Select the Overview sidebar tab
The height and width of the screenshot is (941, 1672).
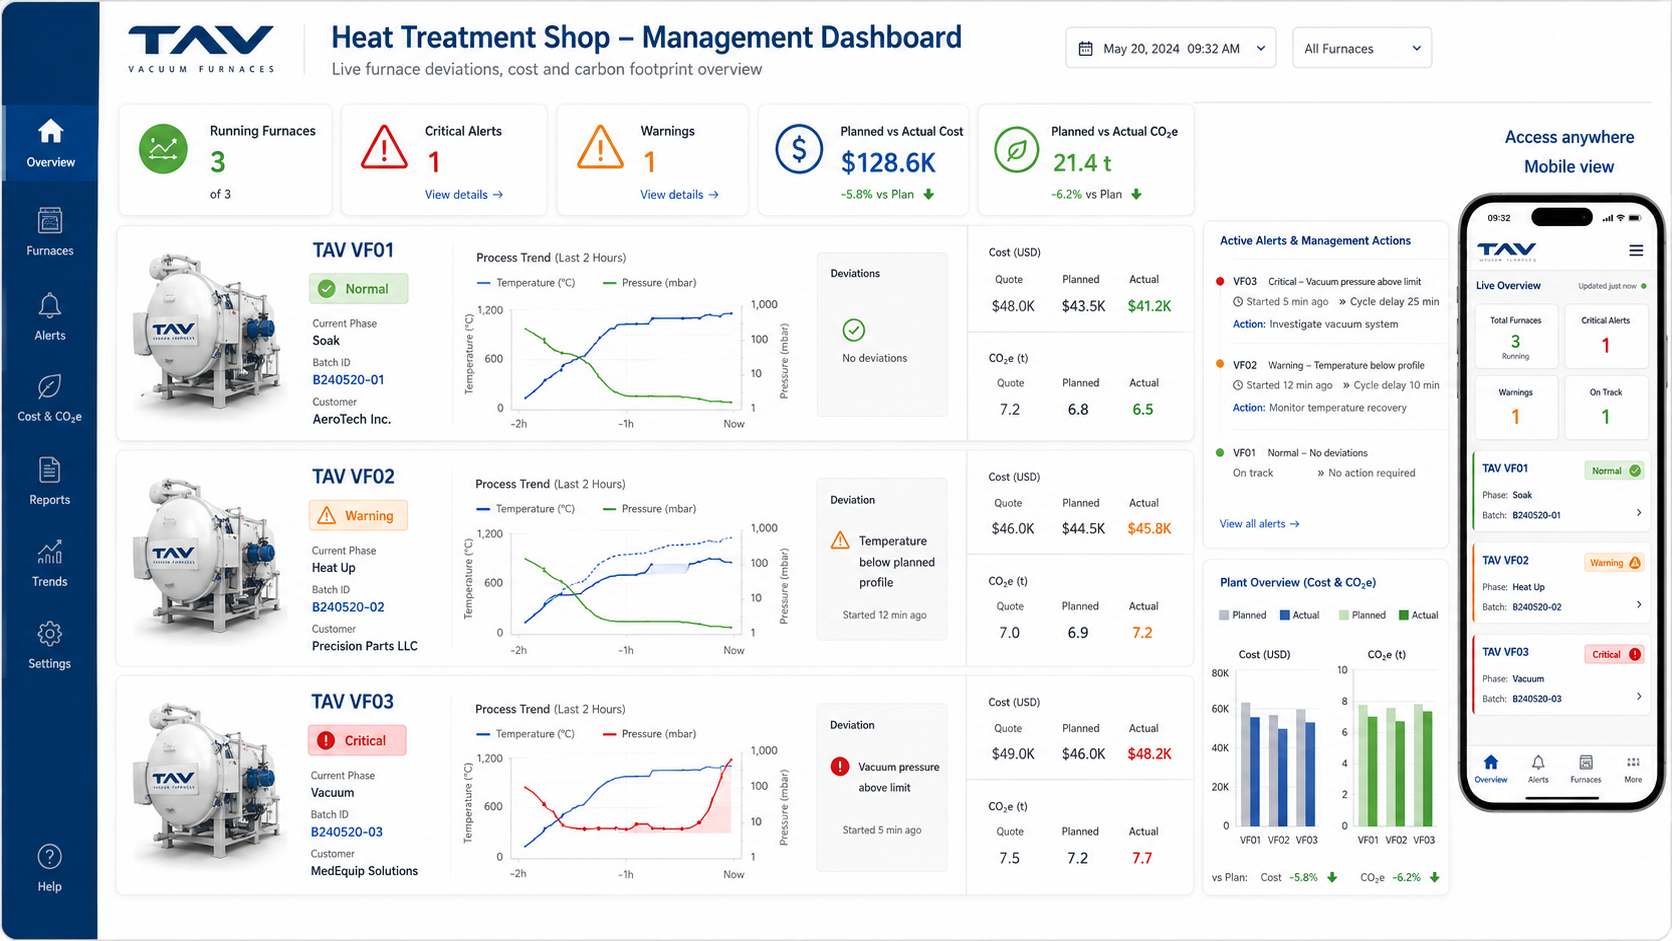point(50,143)
